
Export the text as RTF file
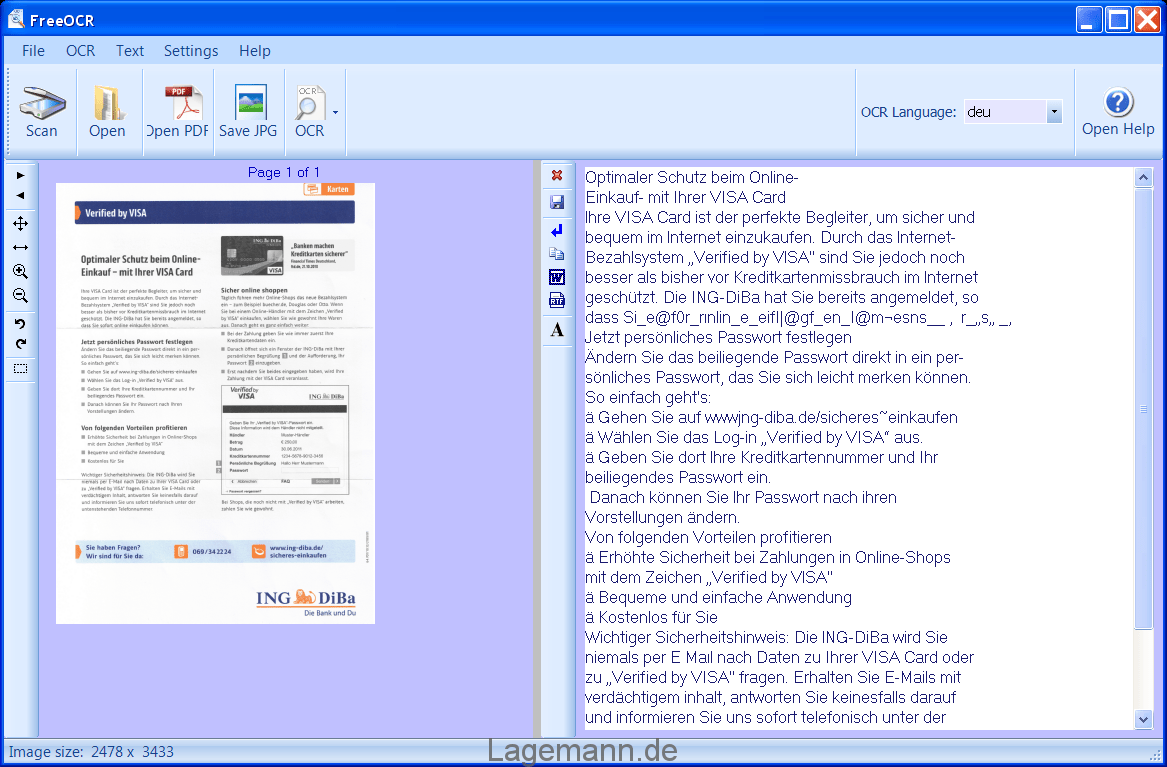click(557, 301)
